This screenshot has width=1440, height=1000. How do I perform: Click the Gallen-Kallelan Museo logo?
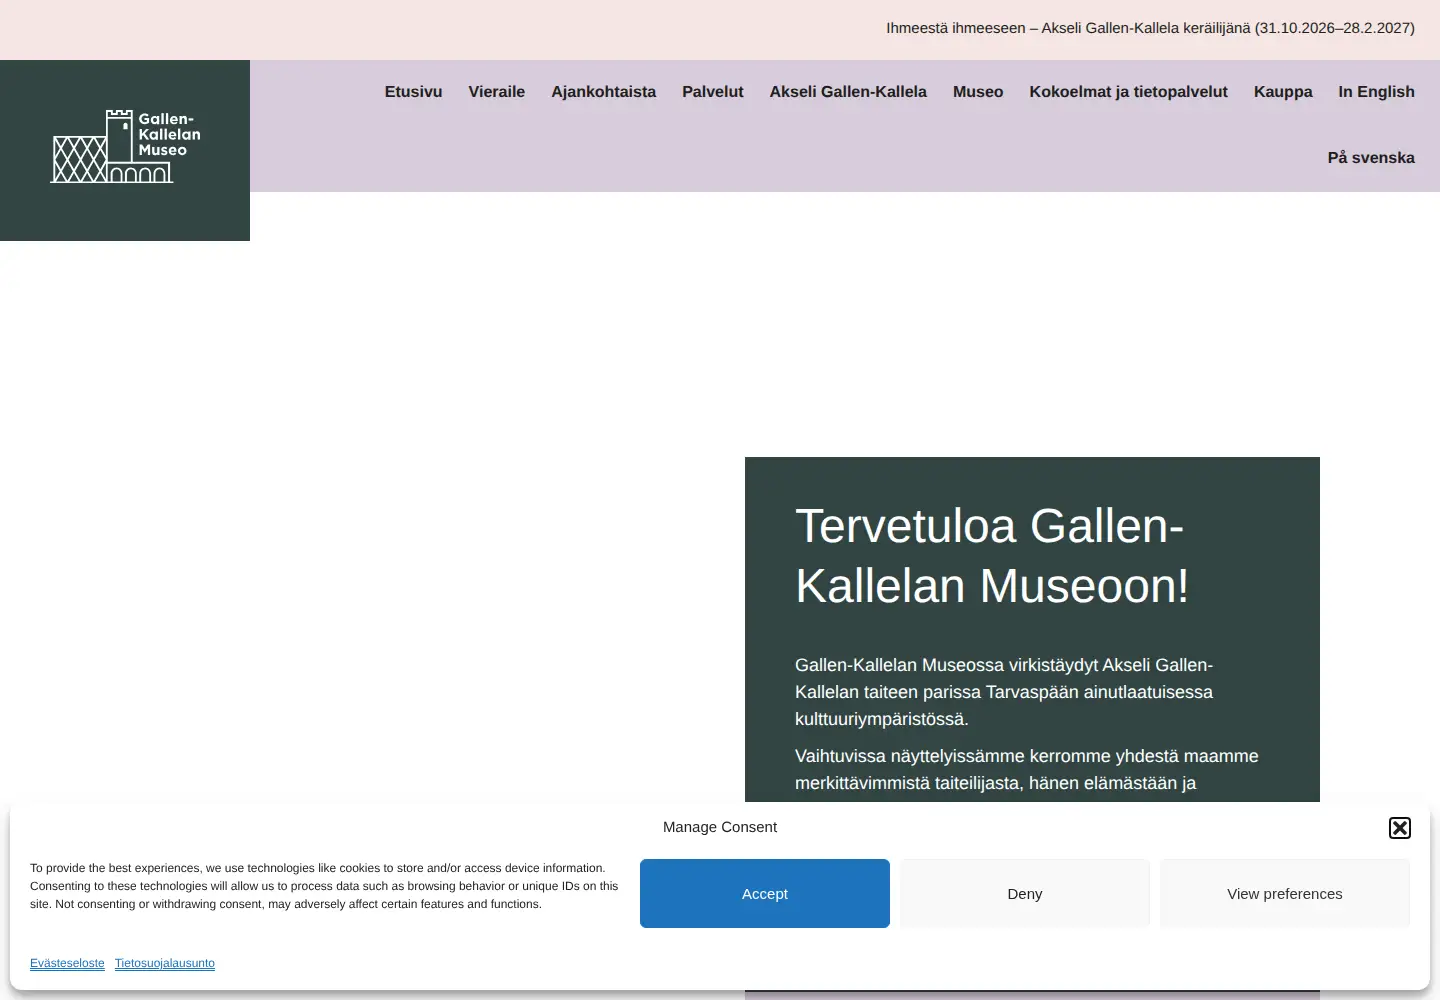126,146
